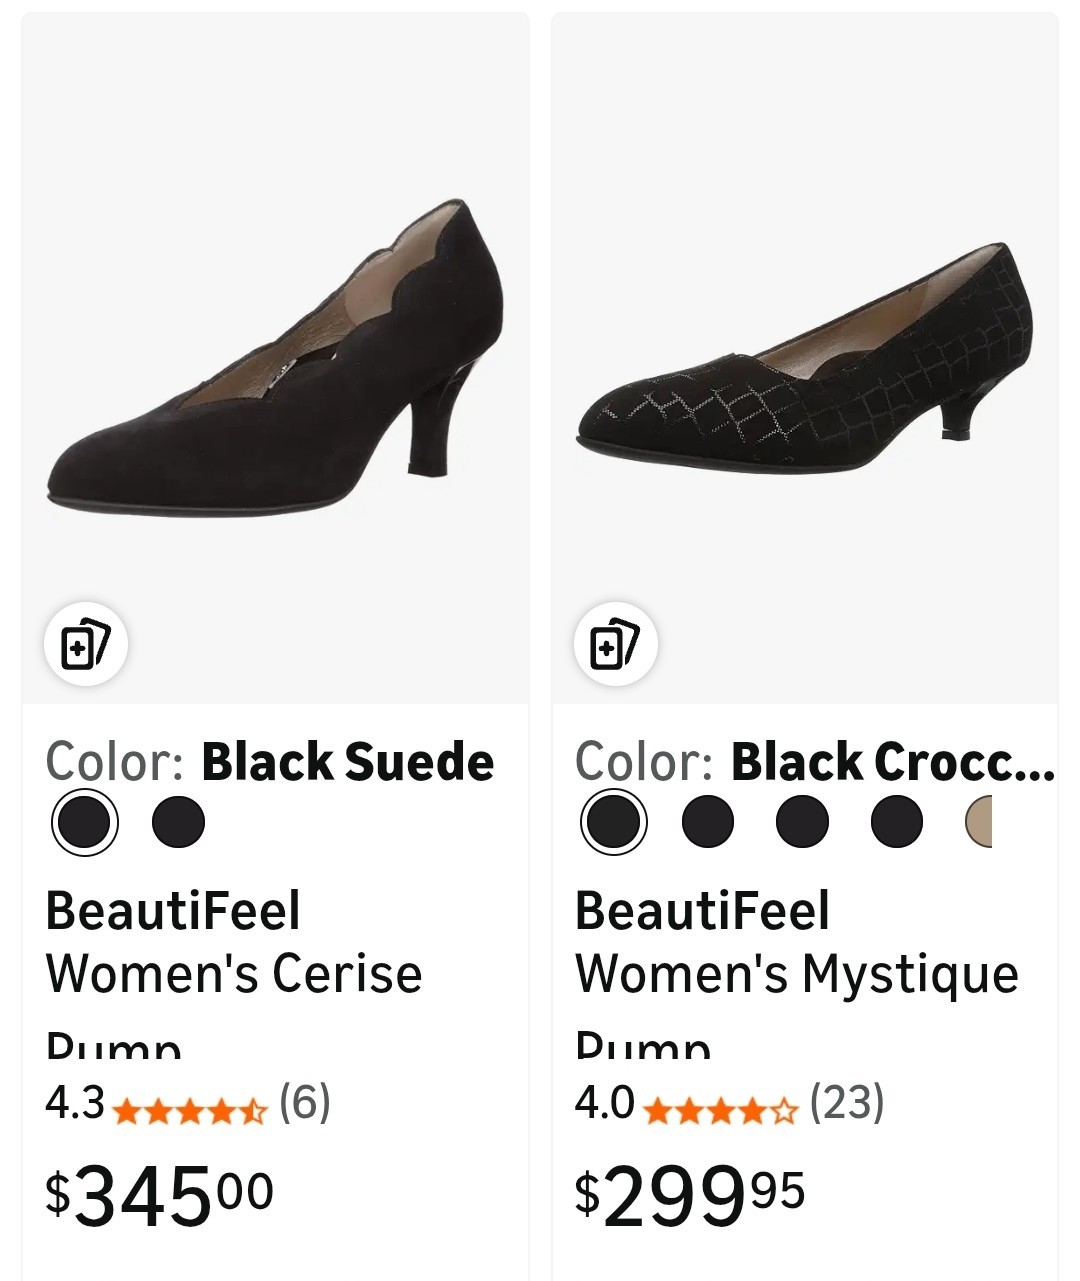The image size is (1080, 1281).
Task: Select the tan color swatch for Mystique pump
Action: click(980, 822)
